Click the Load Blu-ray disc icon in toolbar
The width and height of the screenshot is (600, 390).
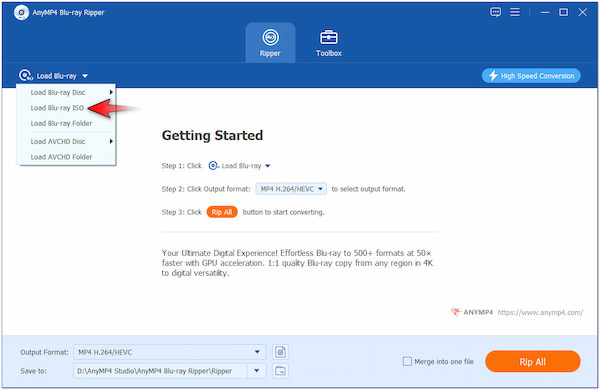tap(26, 75)
